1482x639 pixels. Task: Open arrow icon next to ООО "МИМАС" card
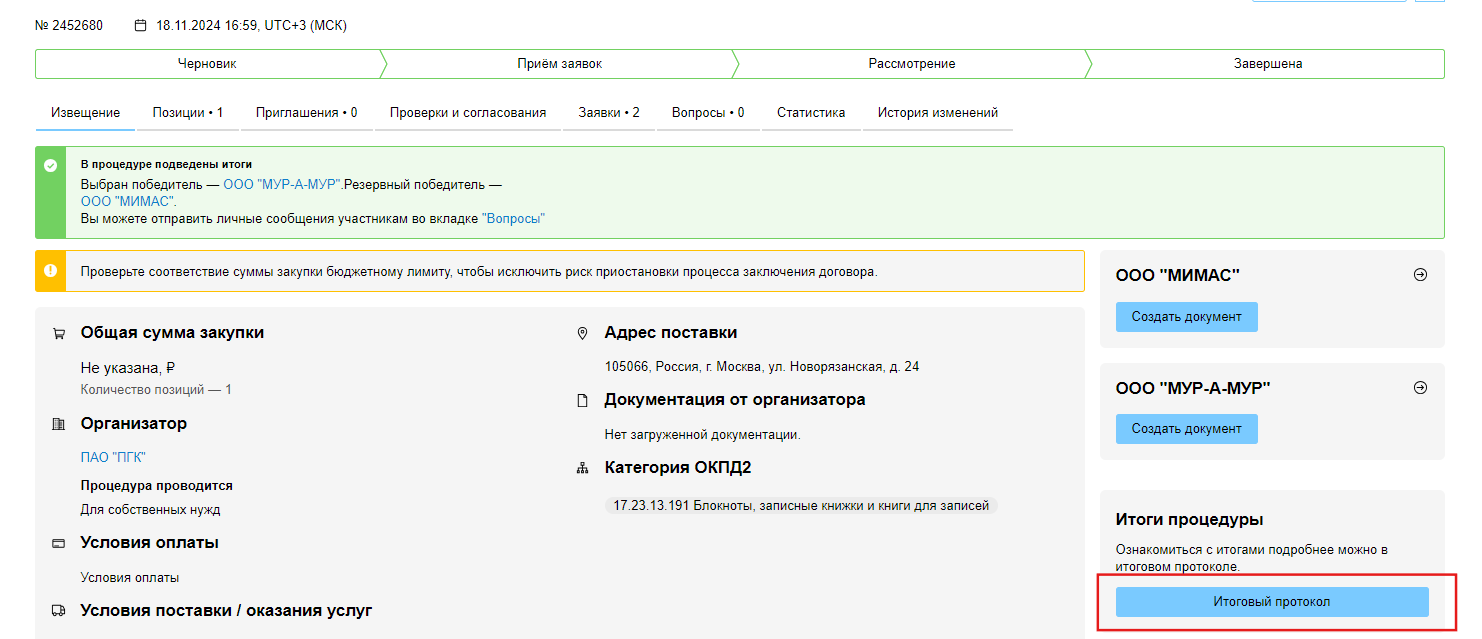1420,275
